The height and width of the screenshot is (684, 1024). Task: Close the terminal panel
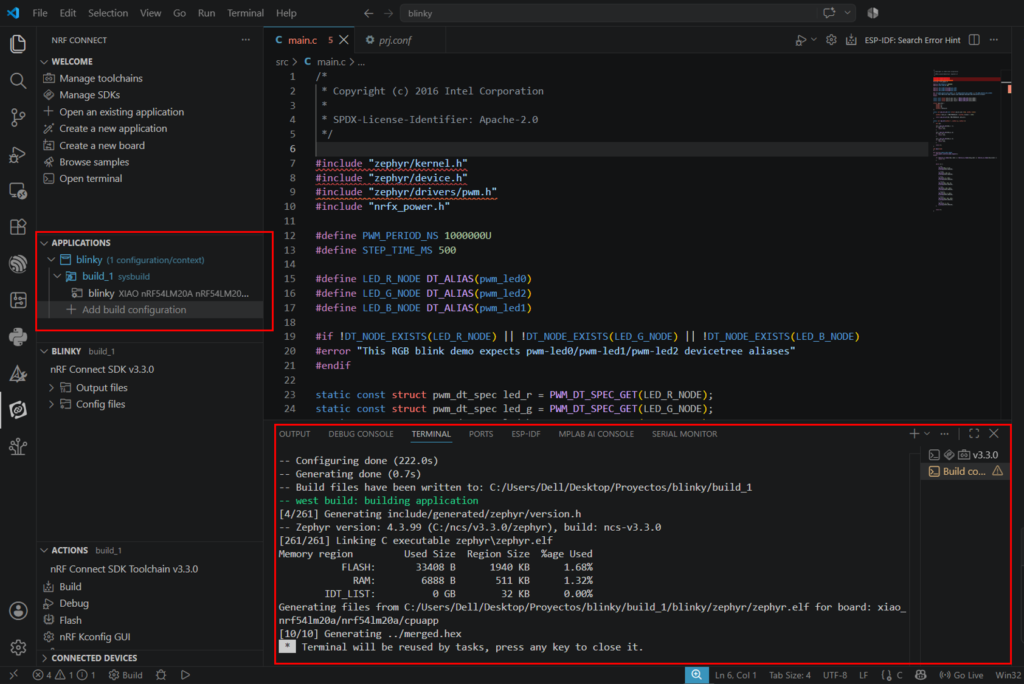pyautogui.click(x=994, y=434)
